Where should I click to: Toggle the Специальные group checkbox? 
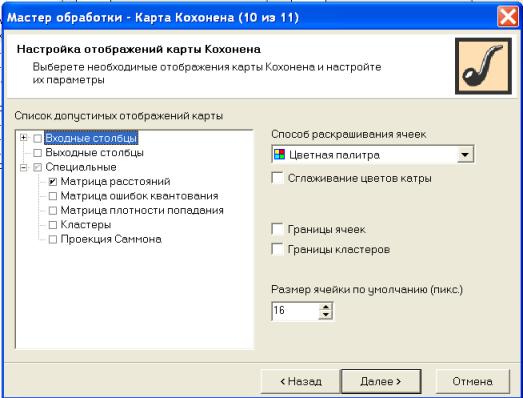pos(37,167)
